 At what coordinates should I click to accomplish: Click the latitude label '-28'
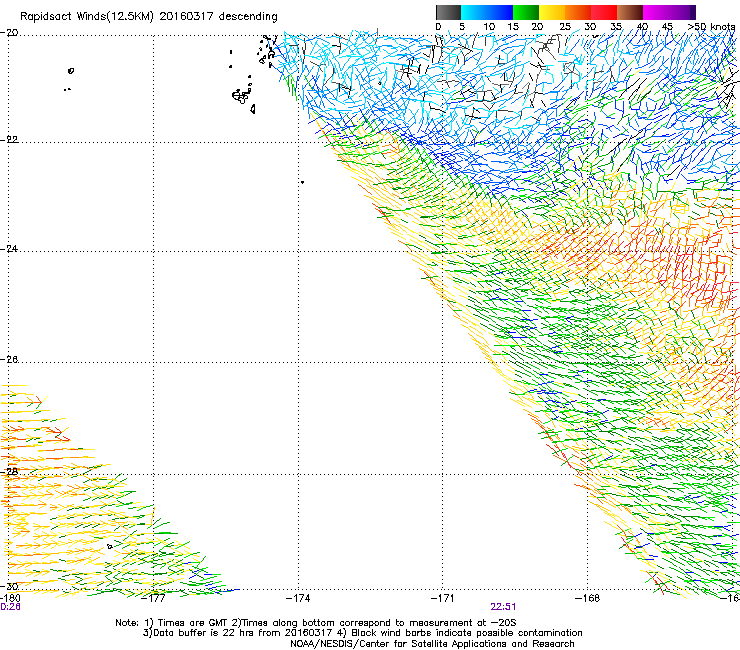(9, 472)
